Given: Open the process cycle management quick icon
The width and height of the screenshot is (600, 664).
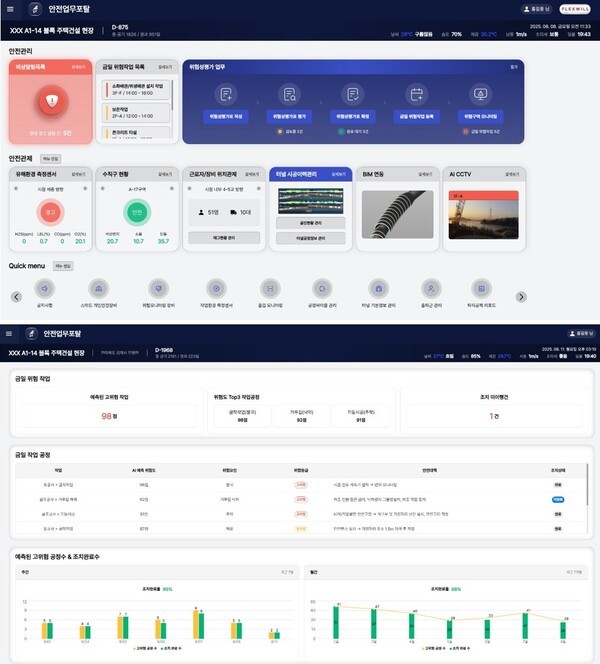Looking at the screenshot, I should click(x=322, y=289).
